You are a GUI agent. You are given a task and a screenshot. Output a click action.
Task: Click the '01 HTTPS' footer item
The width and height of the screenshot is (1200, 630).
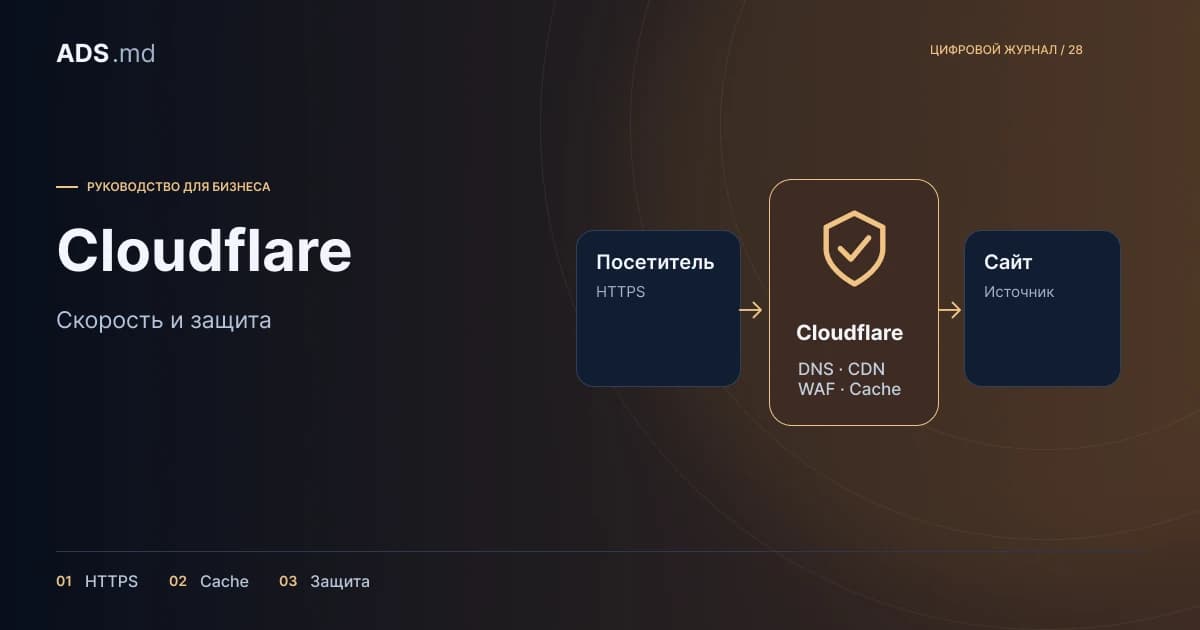97,581
